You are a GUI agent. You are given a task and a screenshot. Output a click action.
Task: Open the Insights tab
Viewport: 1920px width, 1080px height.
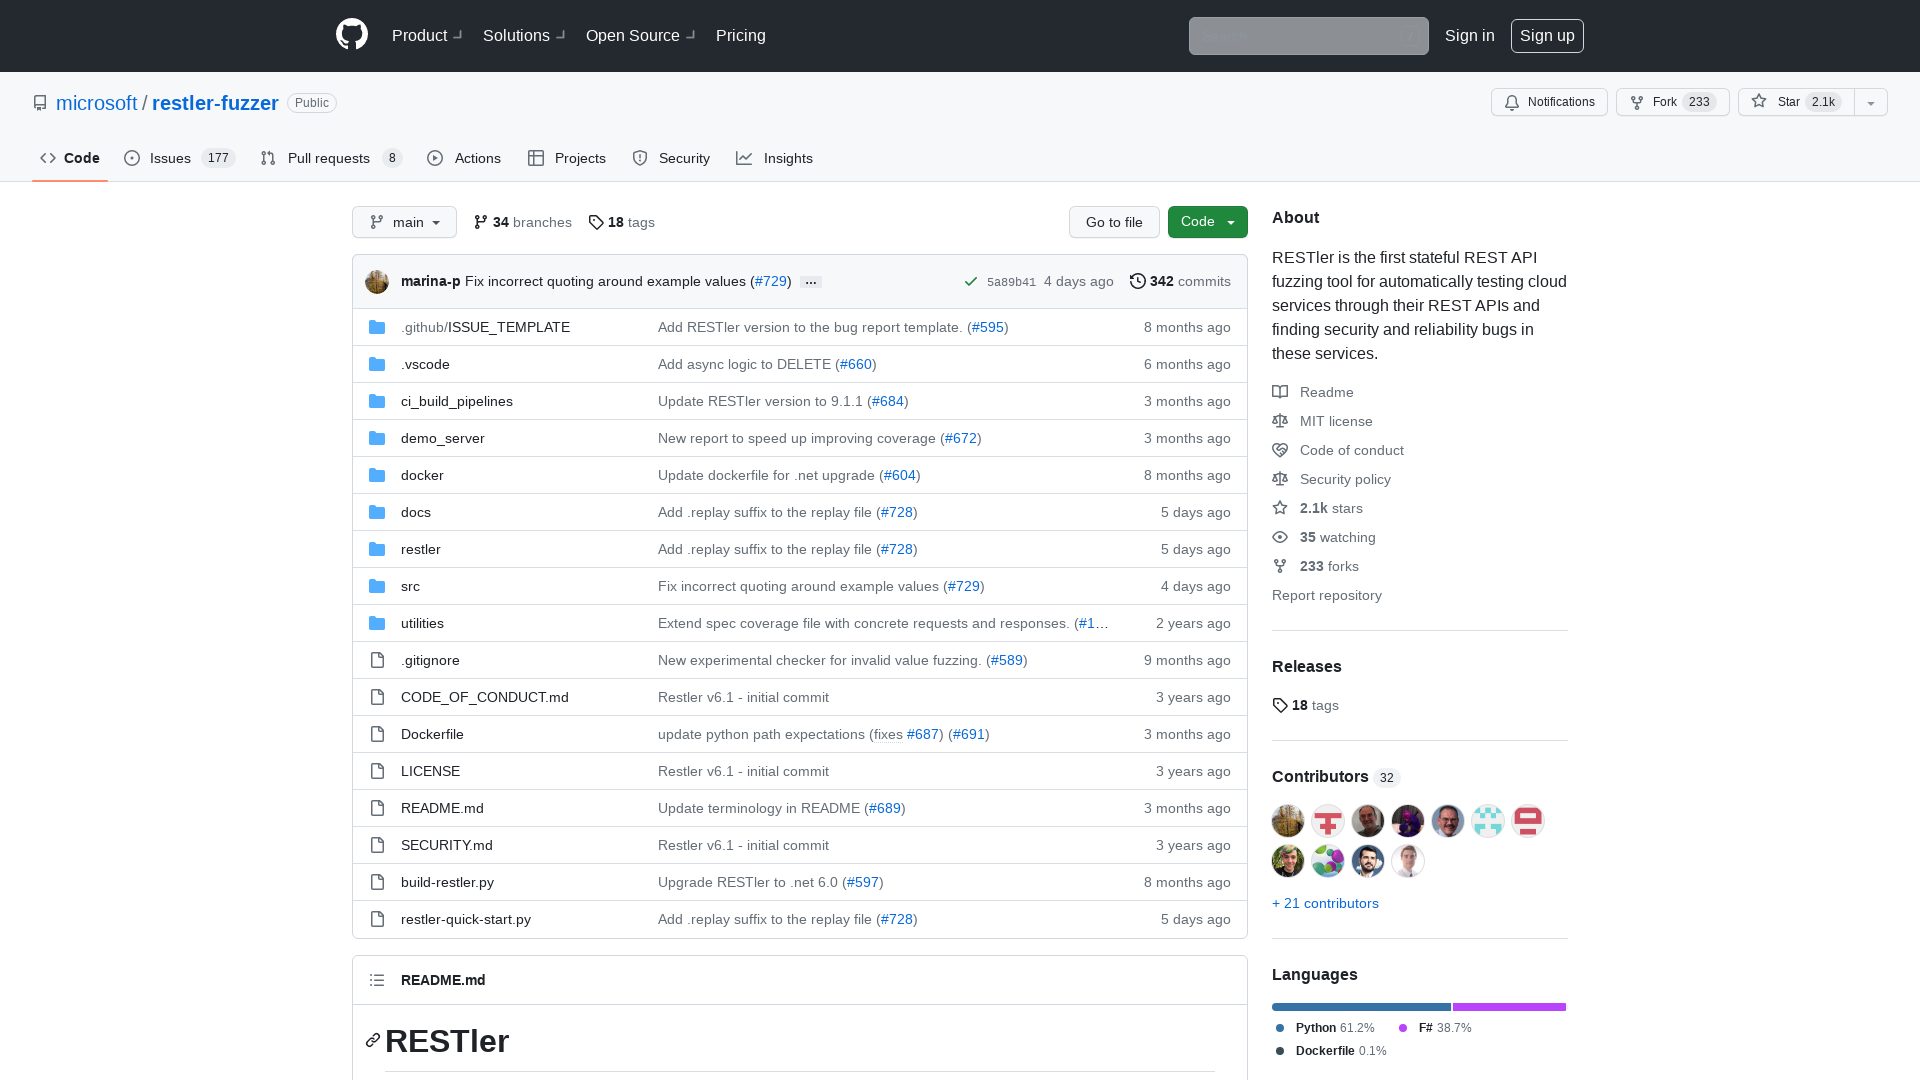pyautogui.click(x=775, y=158)
